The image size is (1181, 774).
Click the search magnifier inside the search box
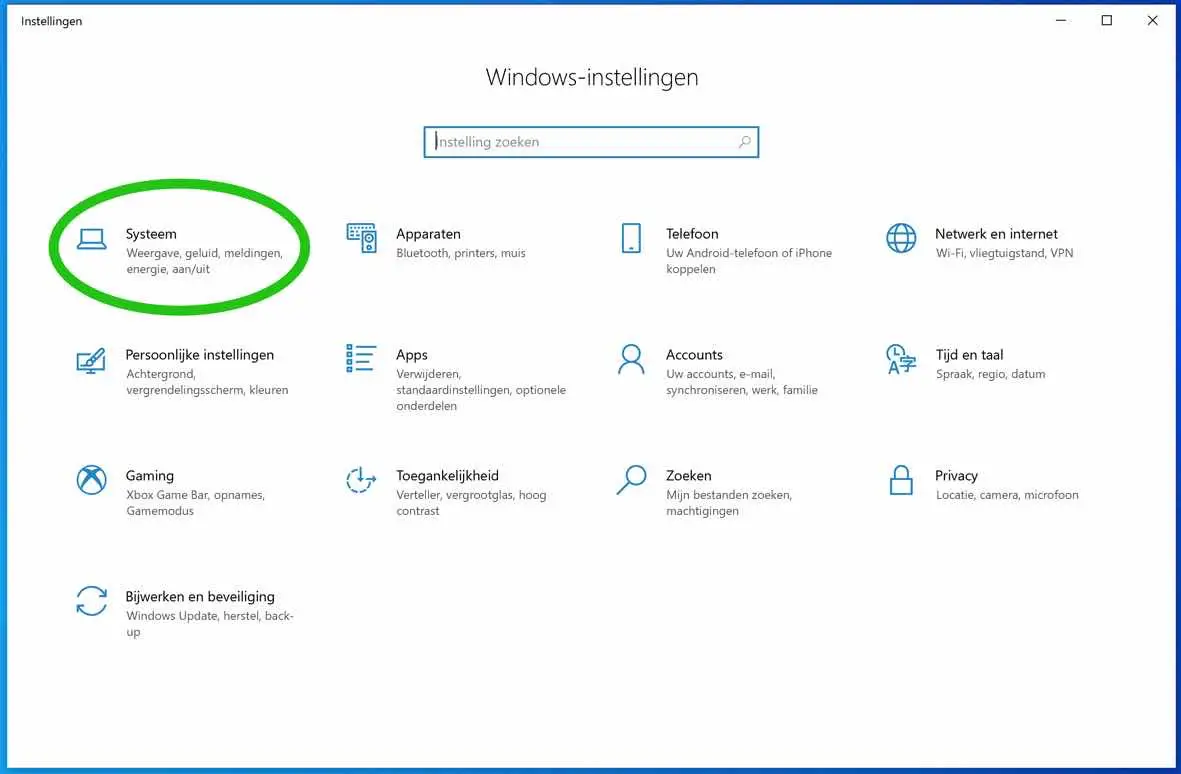pos(744,142)
